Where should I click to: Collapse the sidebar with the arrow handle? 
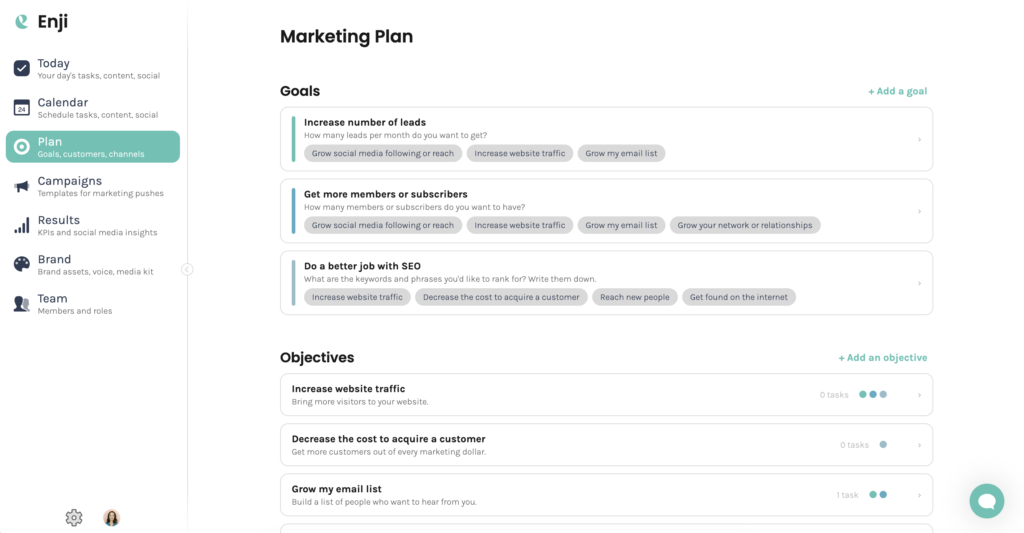pos(187,269)
